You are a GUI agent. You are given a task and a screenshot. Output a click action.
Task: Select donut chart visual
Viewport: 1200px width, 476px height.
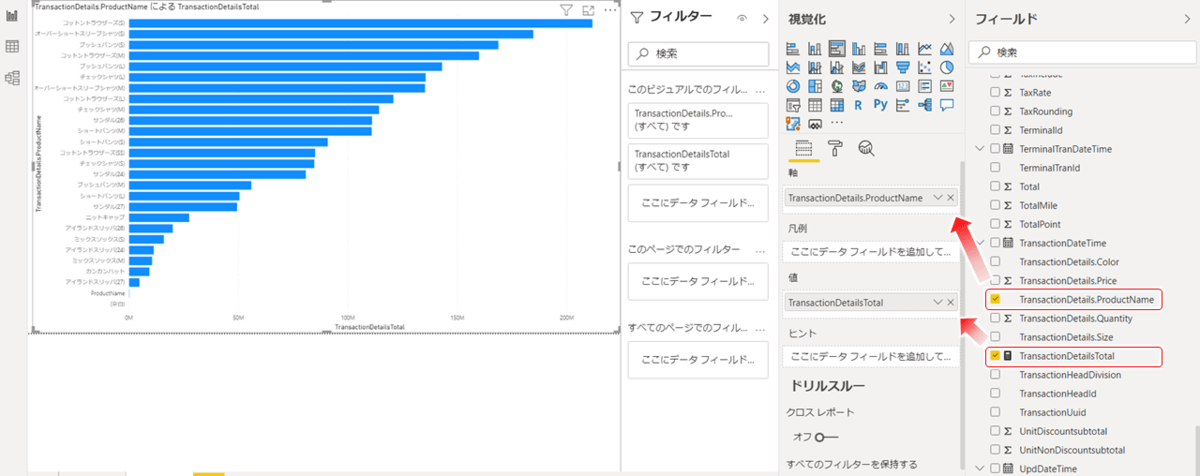793,86
